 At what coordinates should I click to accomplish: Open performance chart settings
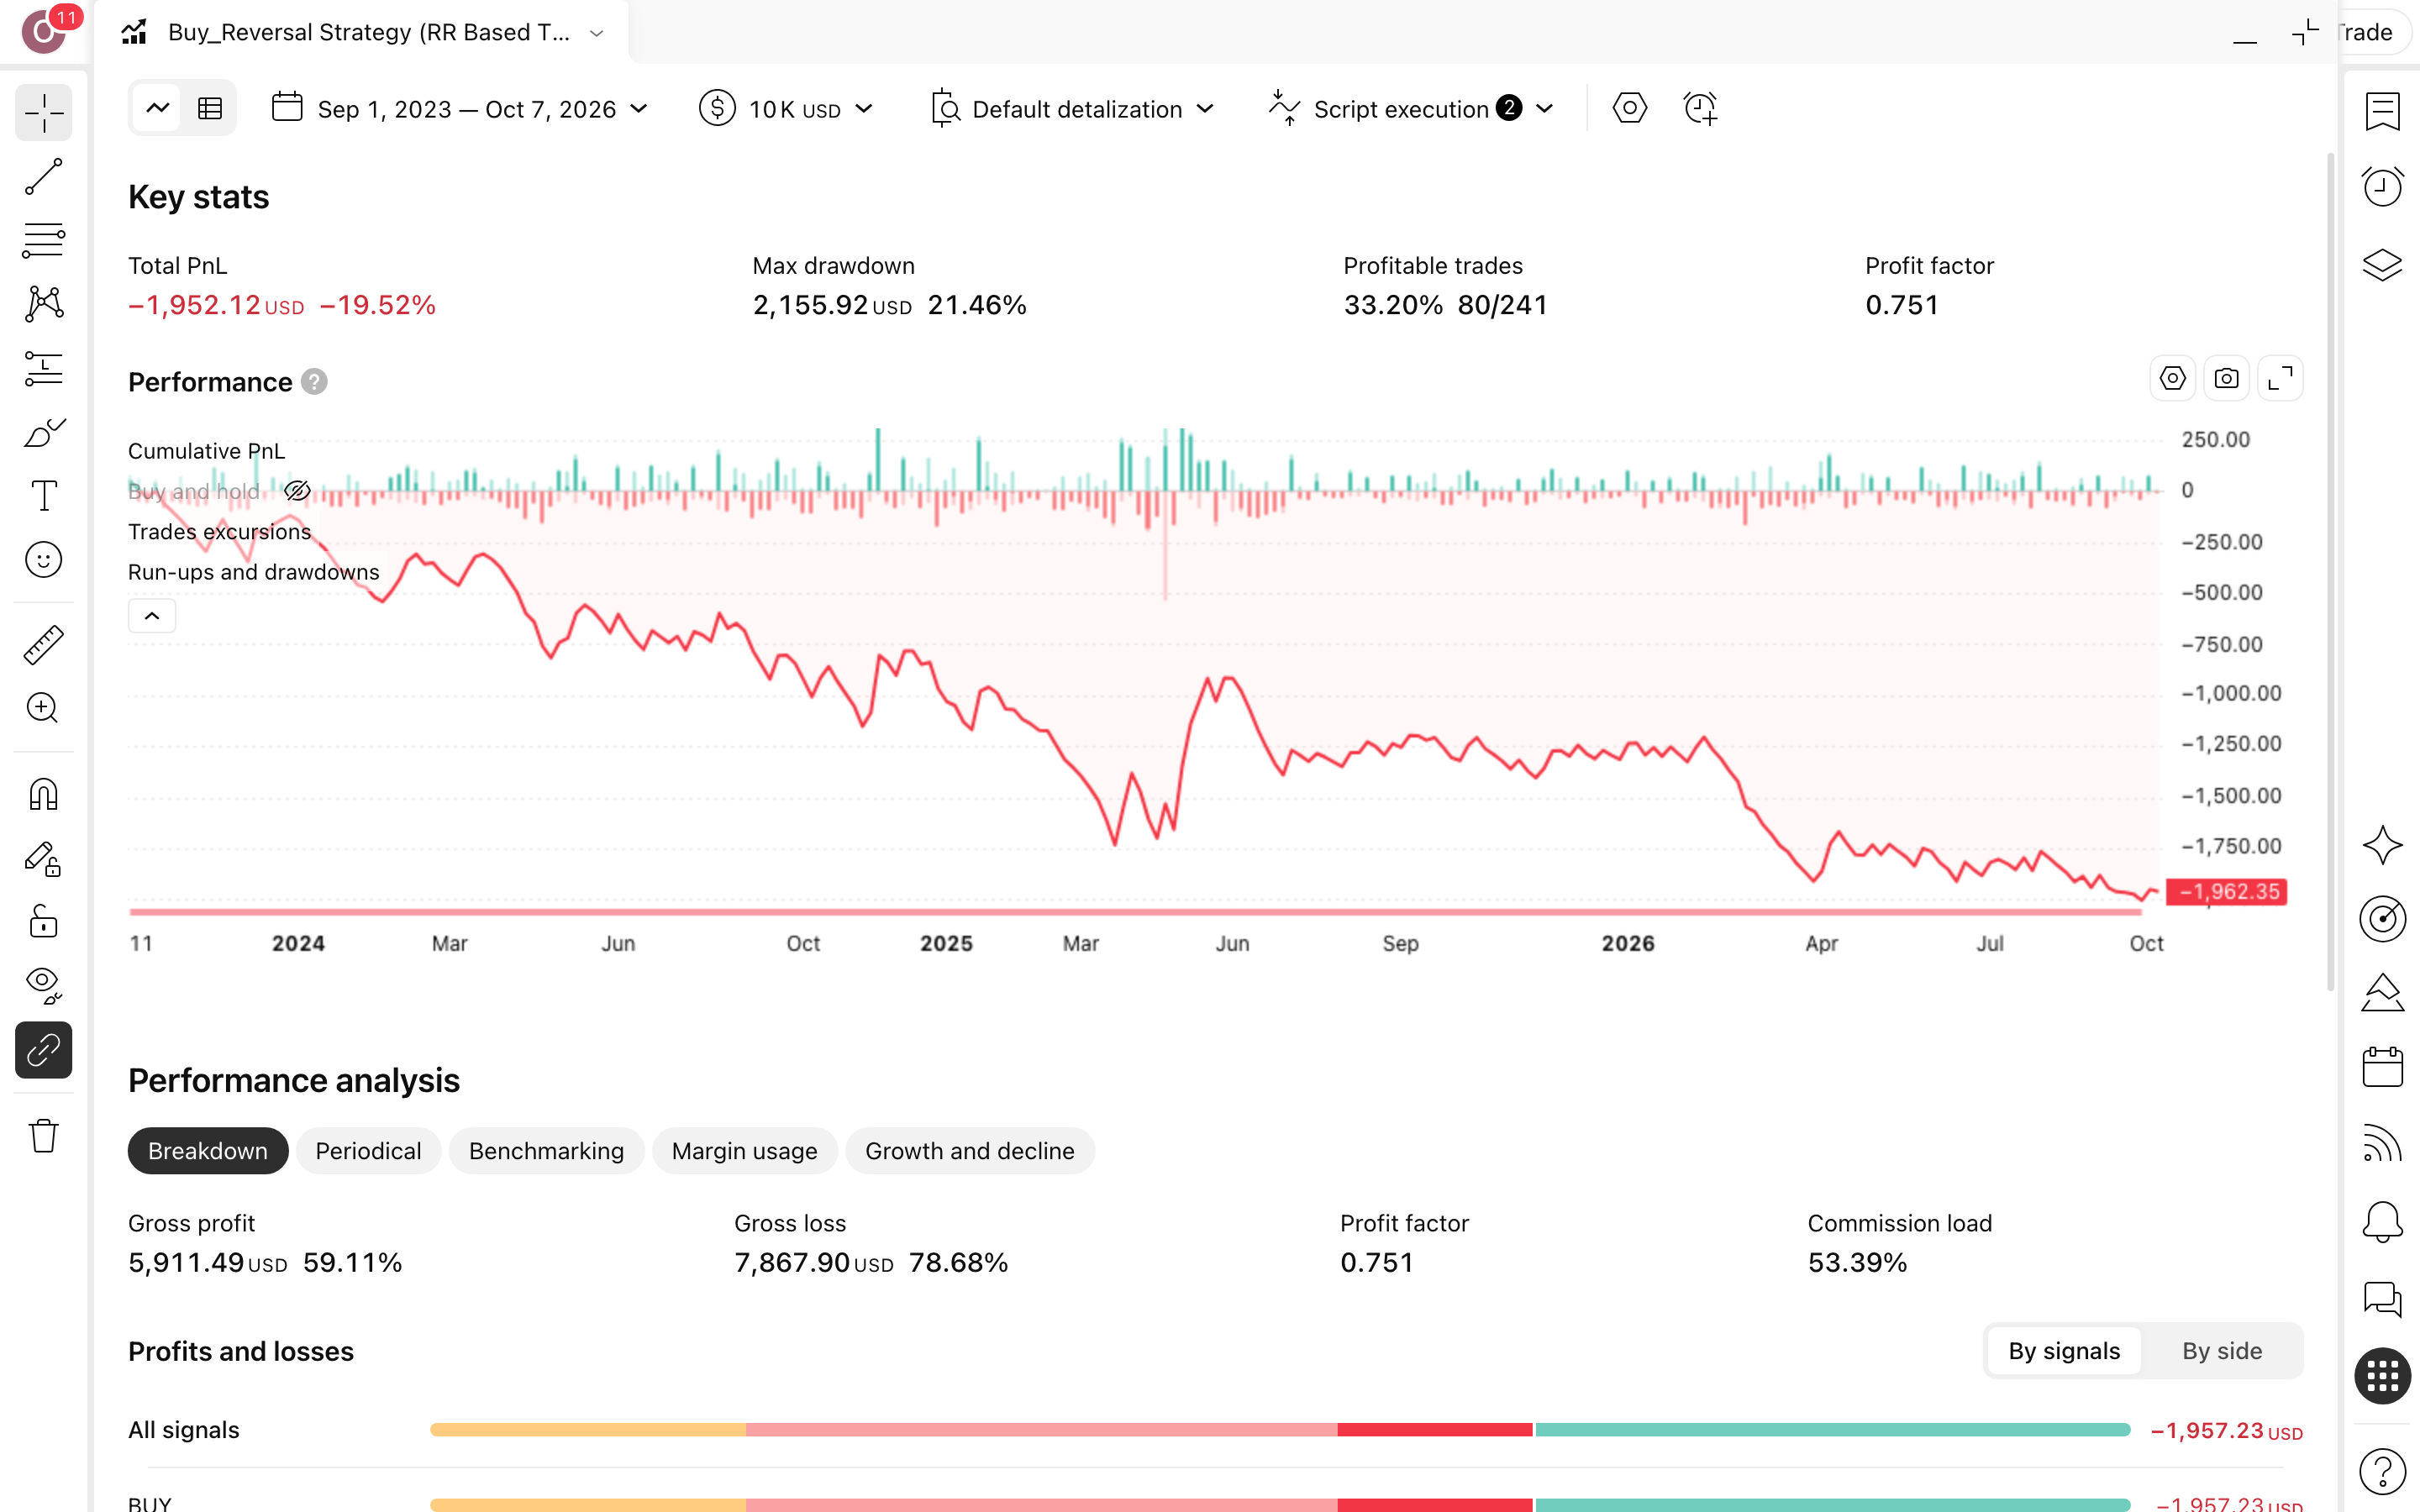tap(2172, 379)
